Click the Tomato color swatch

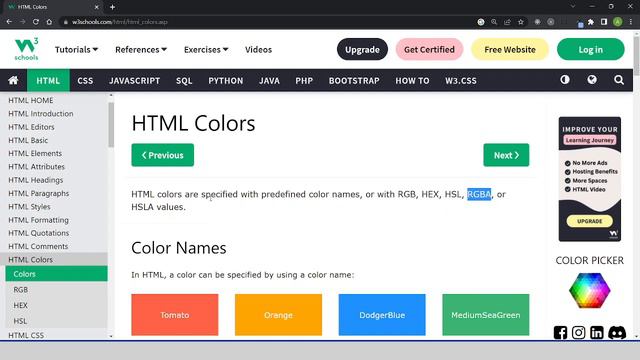[x=175, y=315]
